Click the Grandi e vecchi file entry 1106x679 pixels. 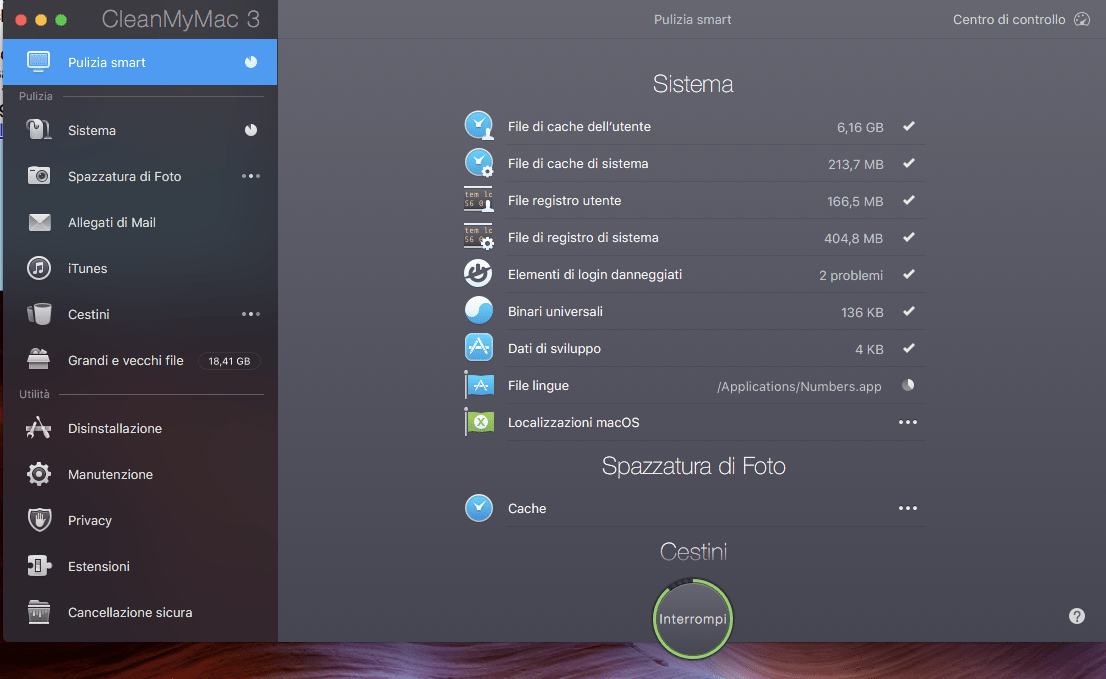coord(125,360)
